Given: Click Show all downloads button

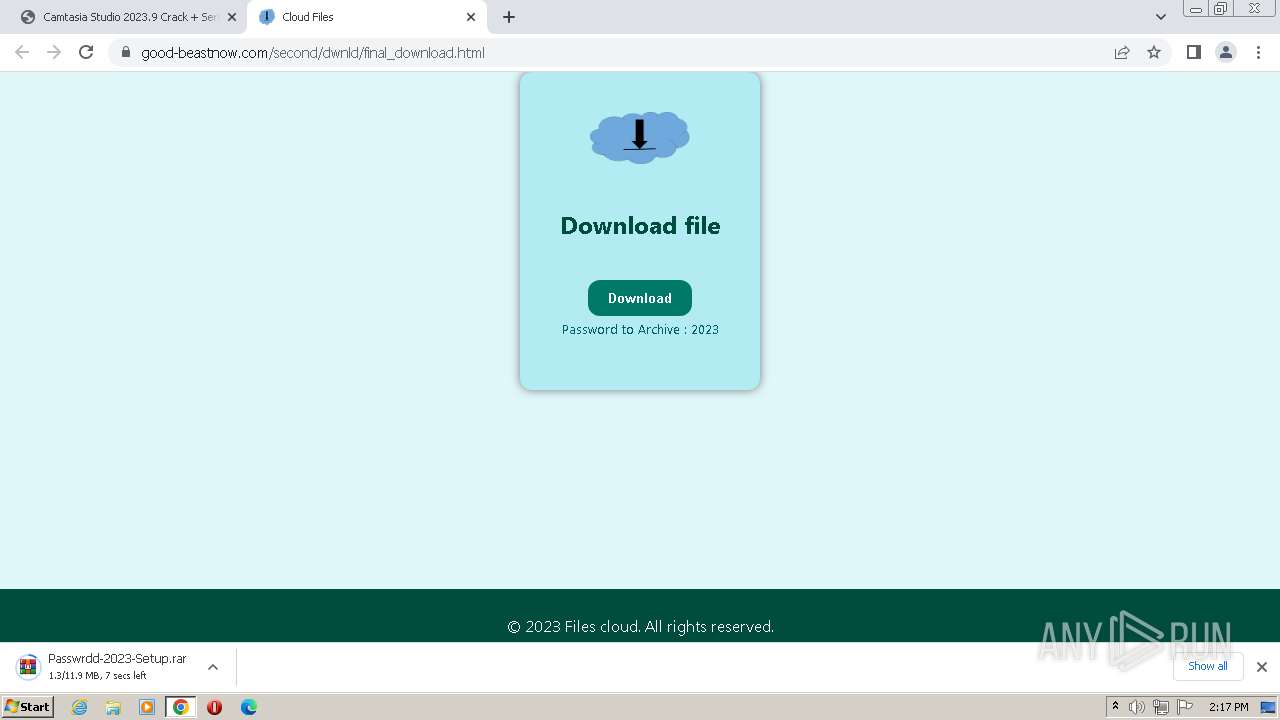Looking at the screenshot, I should click(x=1207, y=666).
